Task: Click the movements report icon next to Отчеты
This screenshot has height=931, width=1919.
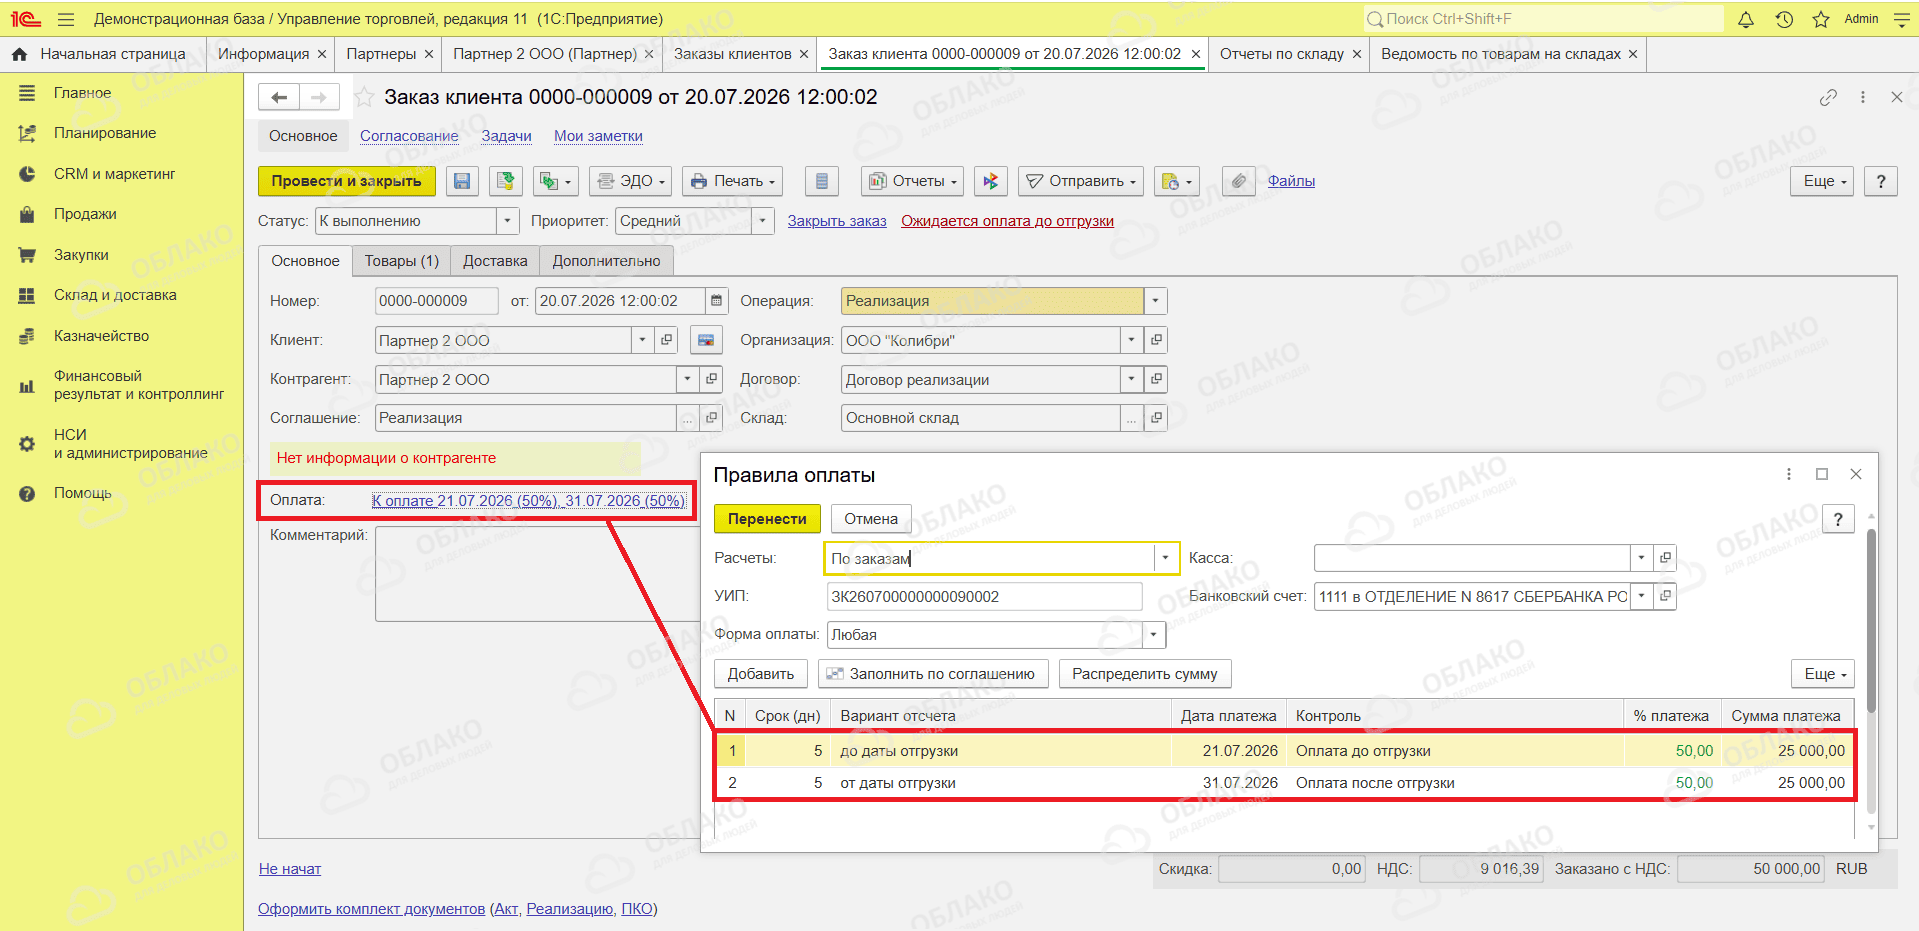Action: 991,181
